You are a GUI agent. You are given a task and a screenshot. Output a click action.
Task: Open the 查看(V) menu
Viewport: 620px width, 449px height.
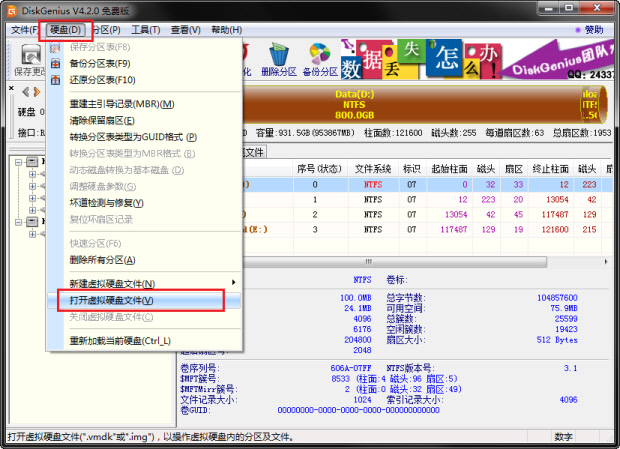point(185,30)
